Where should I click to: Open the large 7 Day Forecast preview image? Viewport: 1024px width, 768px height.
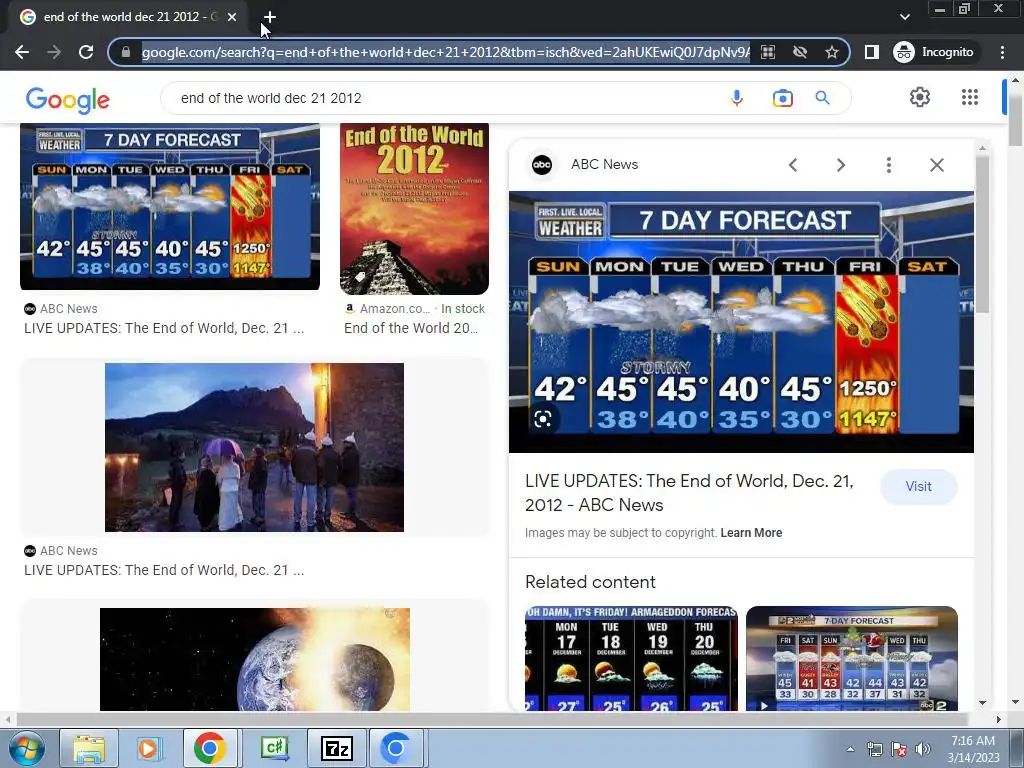tap(741, 321)
